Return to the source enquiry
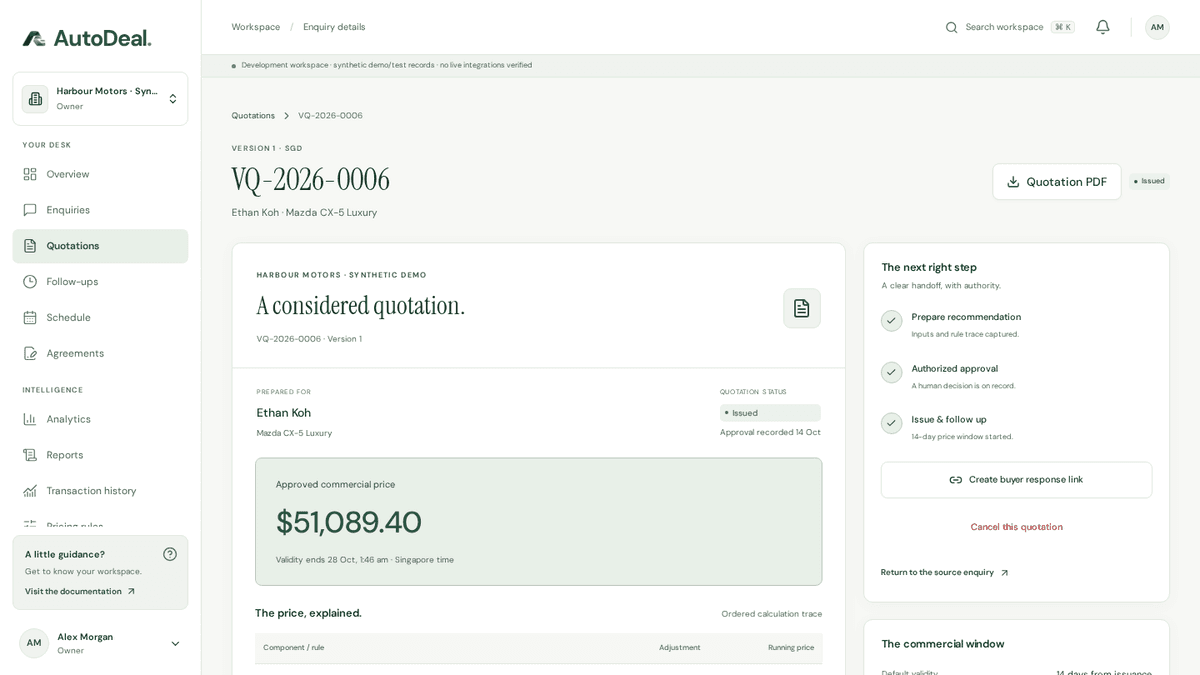The width and height of the screenshot is (1200, 675). coord(945,573)
